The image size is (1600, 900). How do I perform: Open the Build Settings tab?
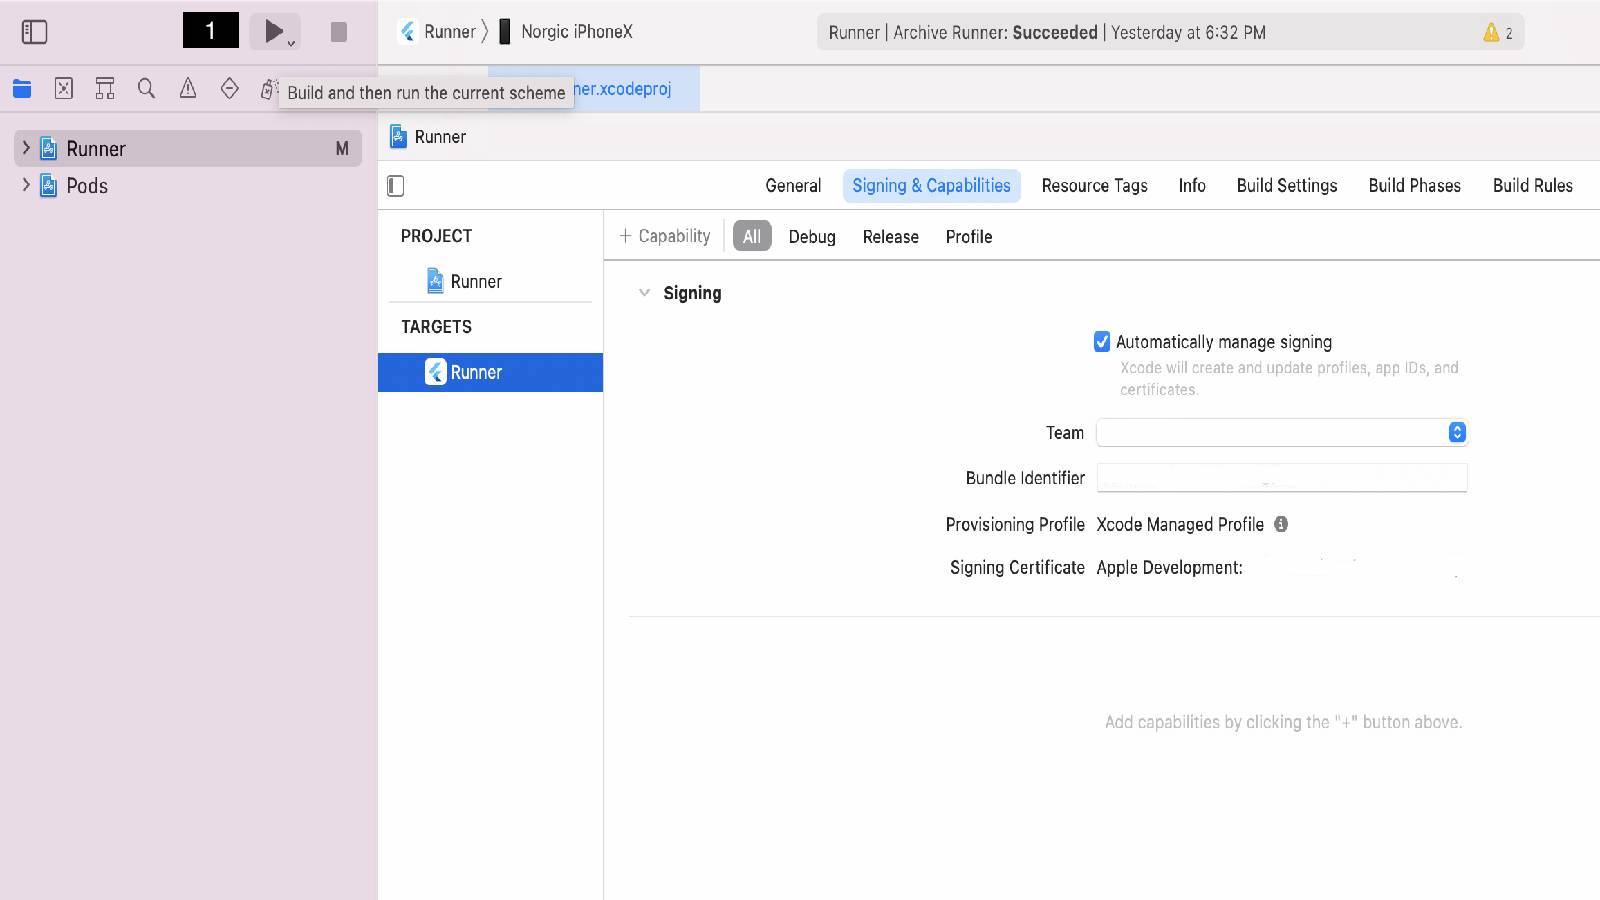1287,186
